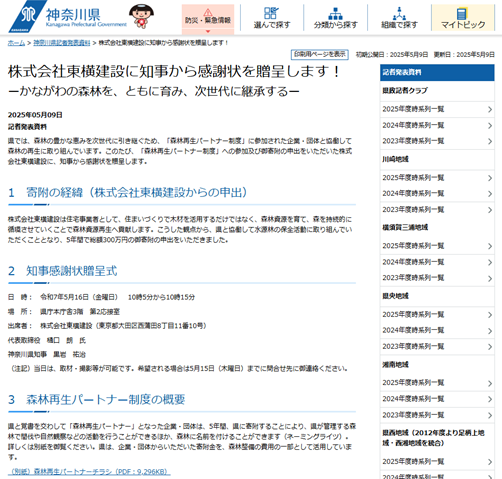
Task: Open 2024年度時系列一覧 under 川崎地域
Action: coord(437,194)
